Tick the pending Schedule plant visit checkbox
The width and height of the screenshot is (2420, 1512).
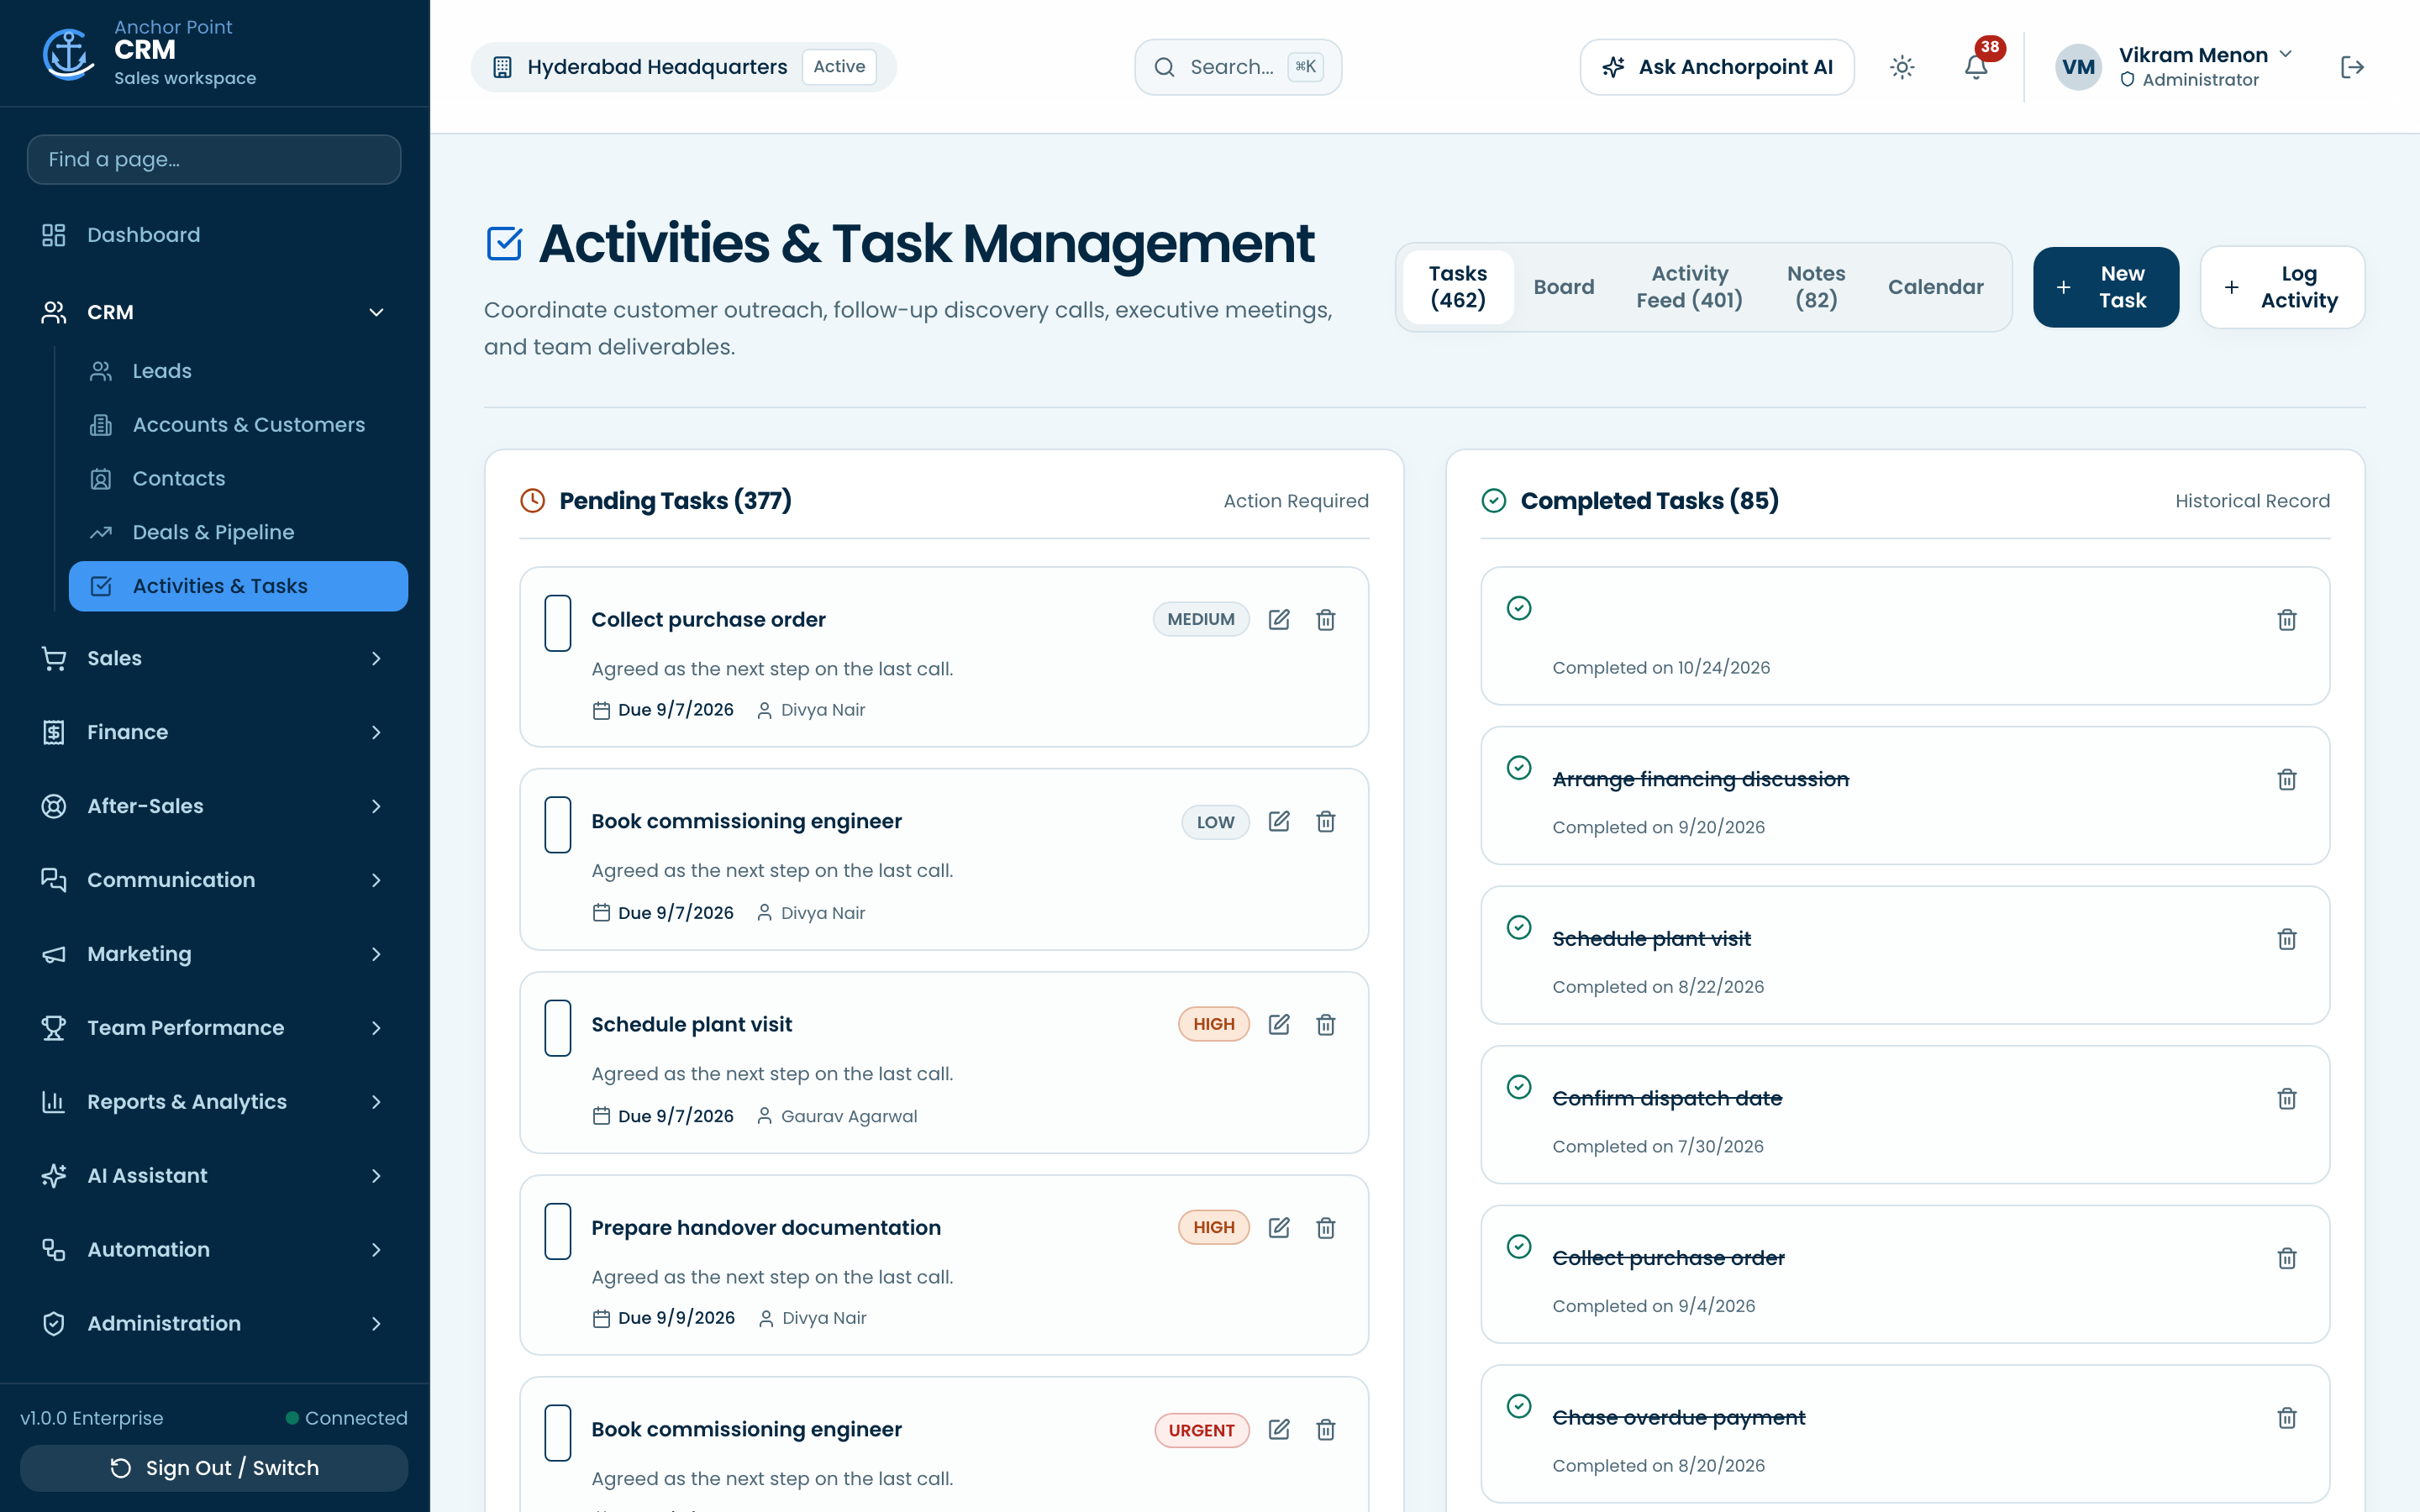[558, 1028]
